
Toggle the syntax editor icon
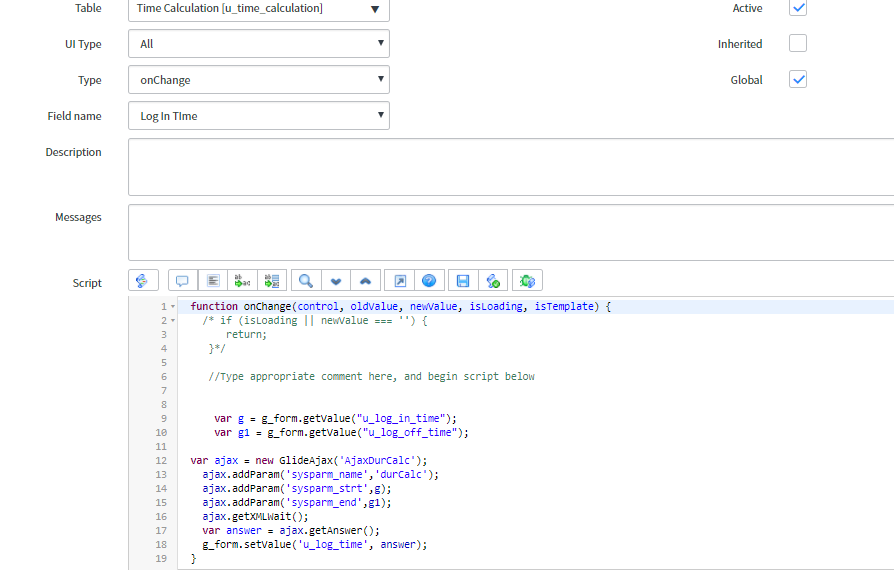(142, 281)
